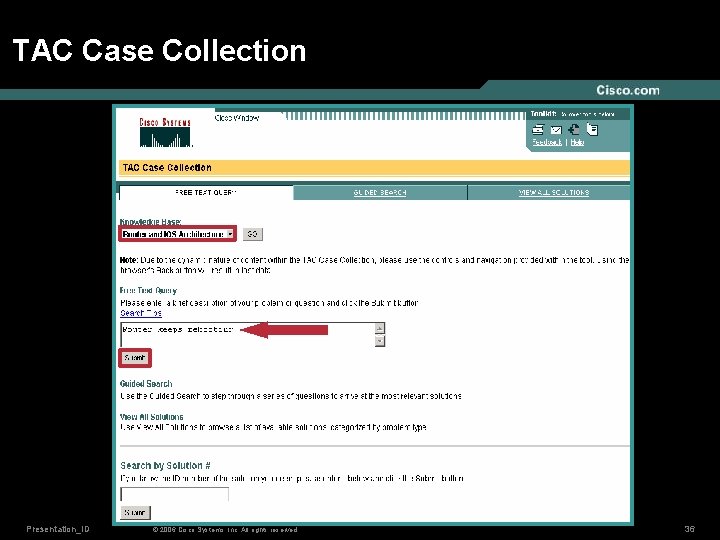Click the View All Solutions section heading
720x540 pixels.
tap(152, 417)
